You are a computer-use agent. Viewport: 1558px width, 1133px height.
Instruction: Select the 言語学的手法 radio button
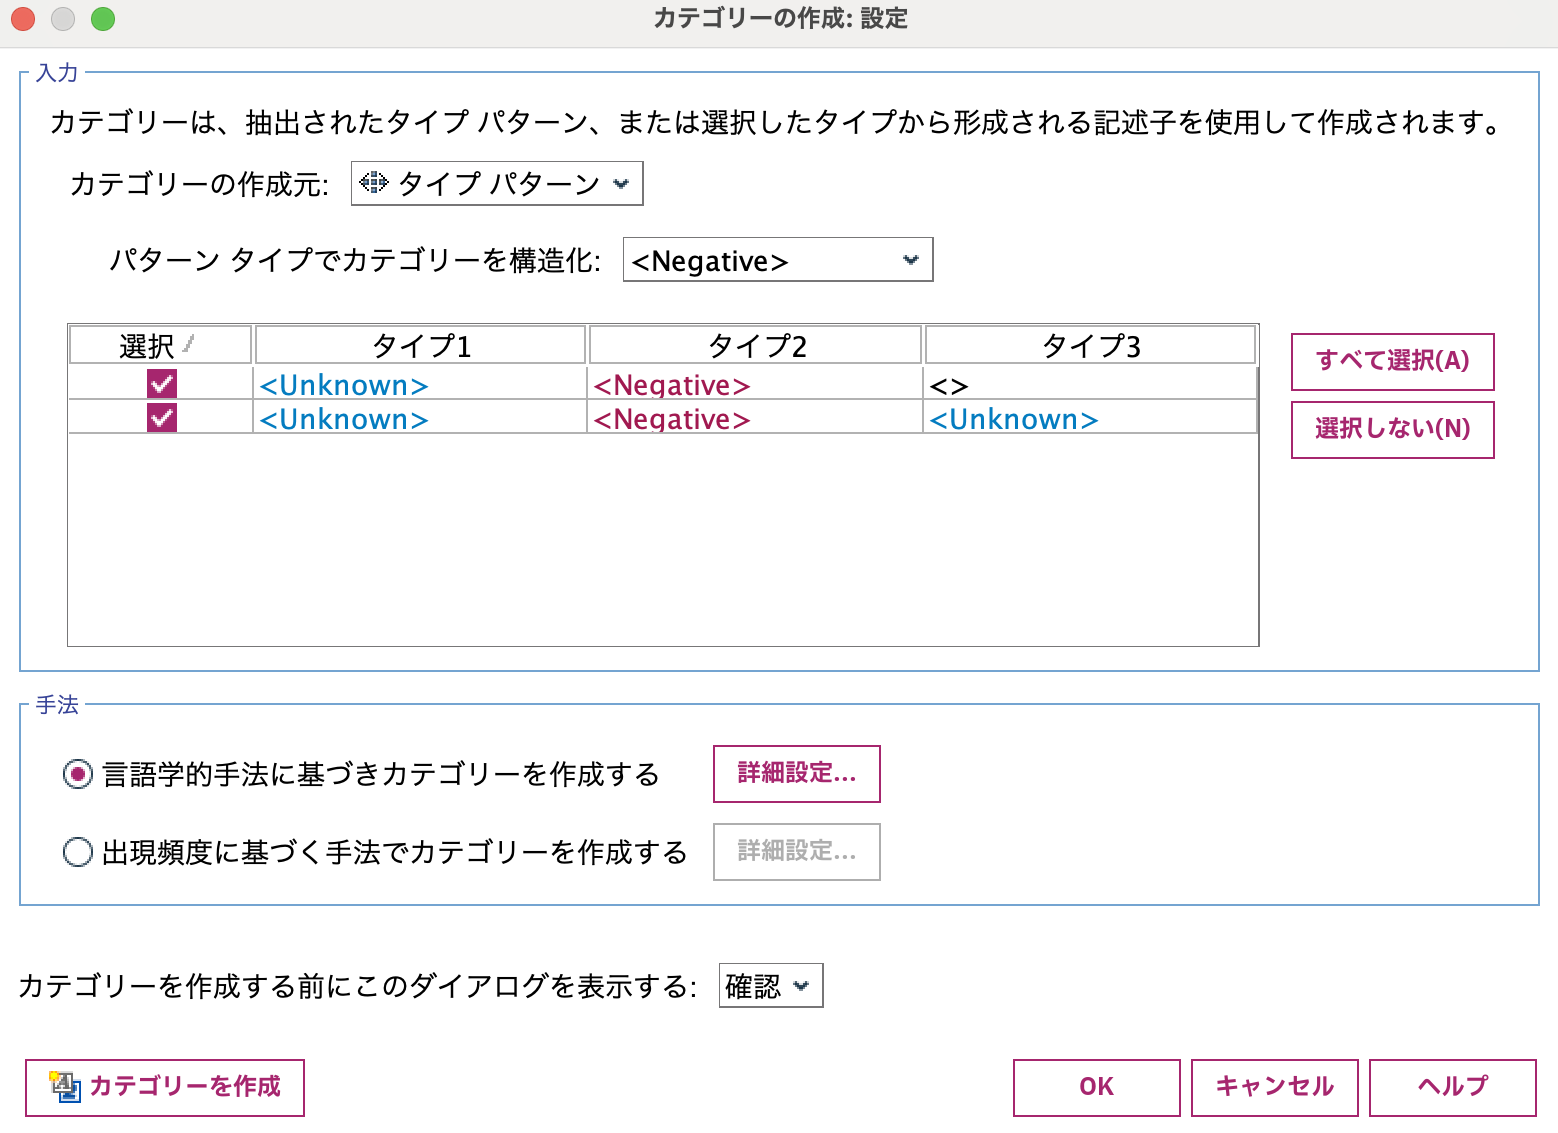point(77,773)
